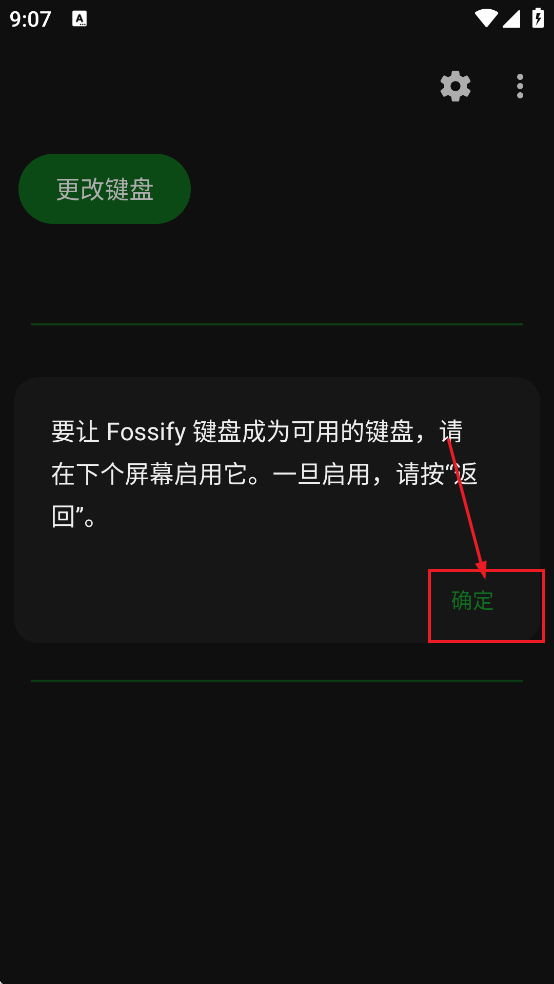Open the three-dot overflow menu

click(x=519, y=86)
